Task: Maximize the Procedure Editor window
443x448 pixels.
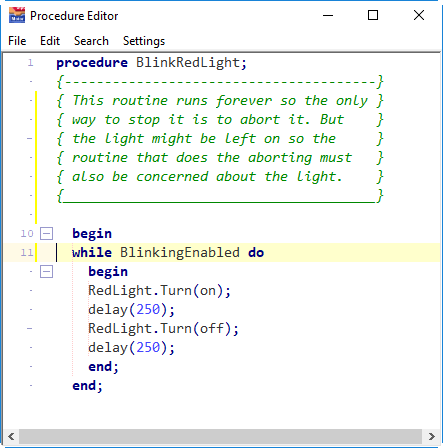Action: tap(373, 15)
